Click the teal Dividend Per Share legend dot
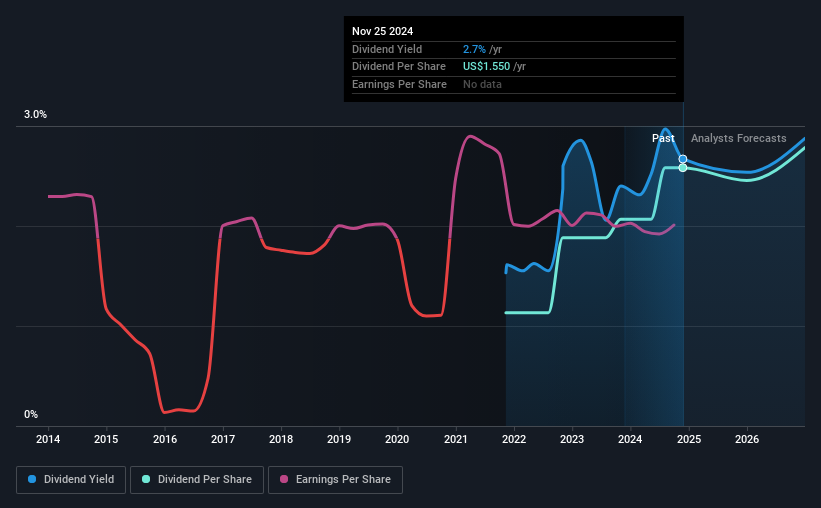Viewport: 821px width, 508px height. [x=146, y=479]
